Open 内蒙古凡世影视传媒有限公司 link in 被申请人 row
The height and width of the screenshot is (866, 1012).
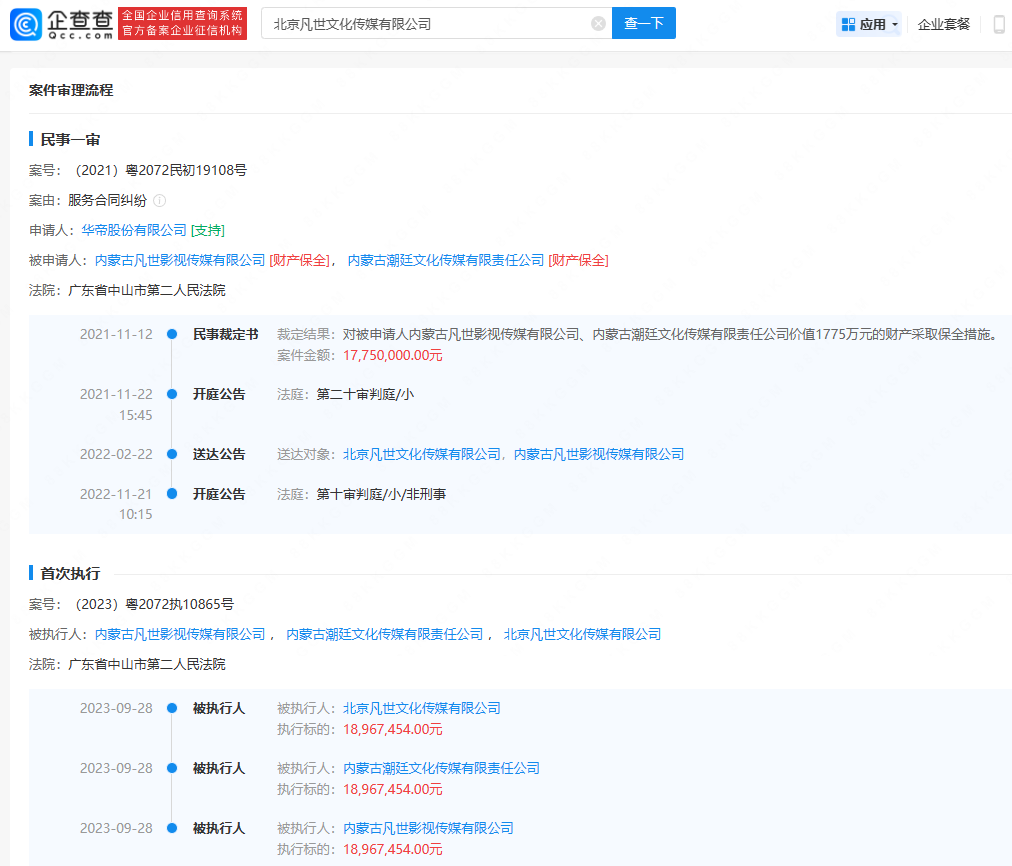click(180, 260)
